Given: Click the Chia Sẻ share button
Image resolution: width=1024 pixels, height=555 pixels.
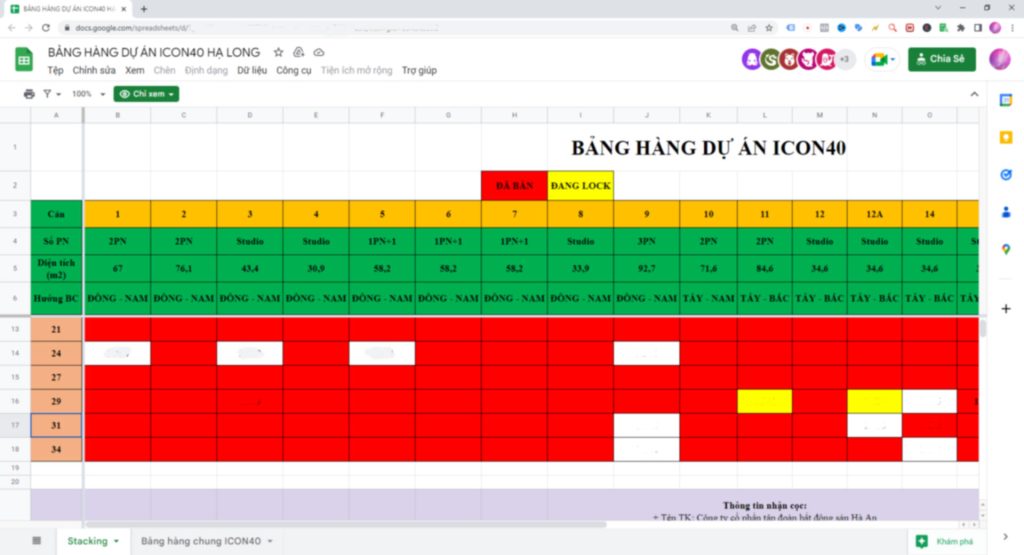Looking at the screenshot, I should 942,59.
